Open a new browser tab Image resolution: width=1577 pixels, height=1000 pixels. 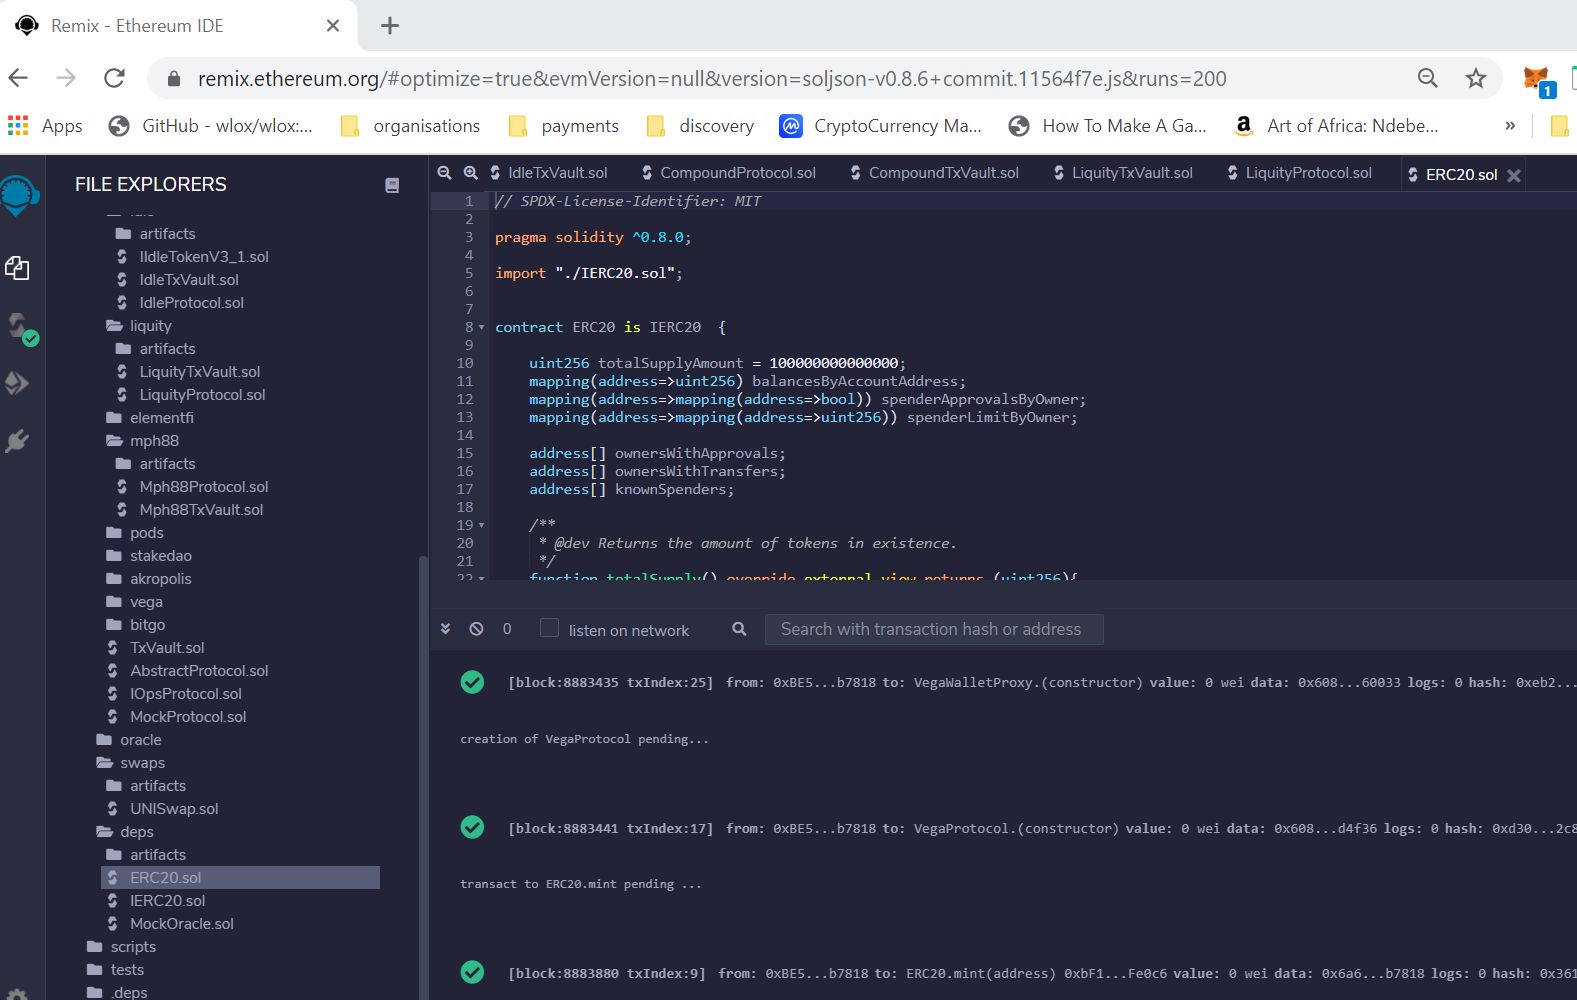click(390, 26)
